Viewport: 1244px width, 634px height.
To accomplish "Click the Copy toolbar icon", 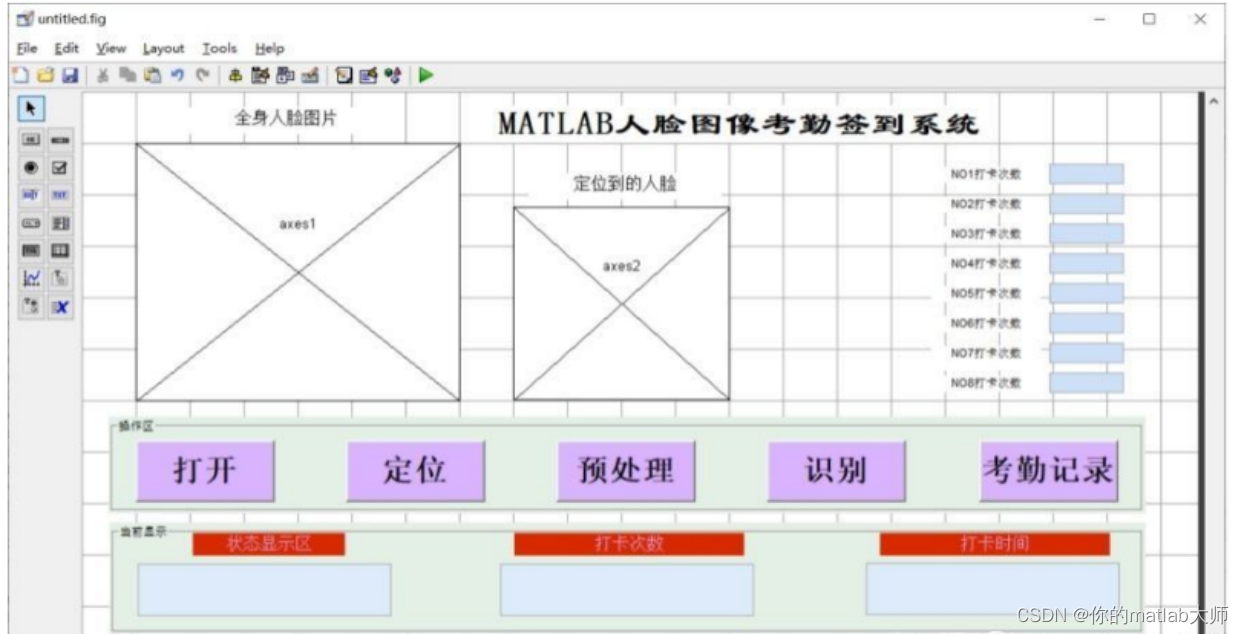I will [128, 75].
